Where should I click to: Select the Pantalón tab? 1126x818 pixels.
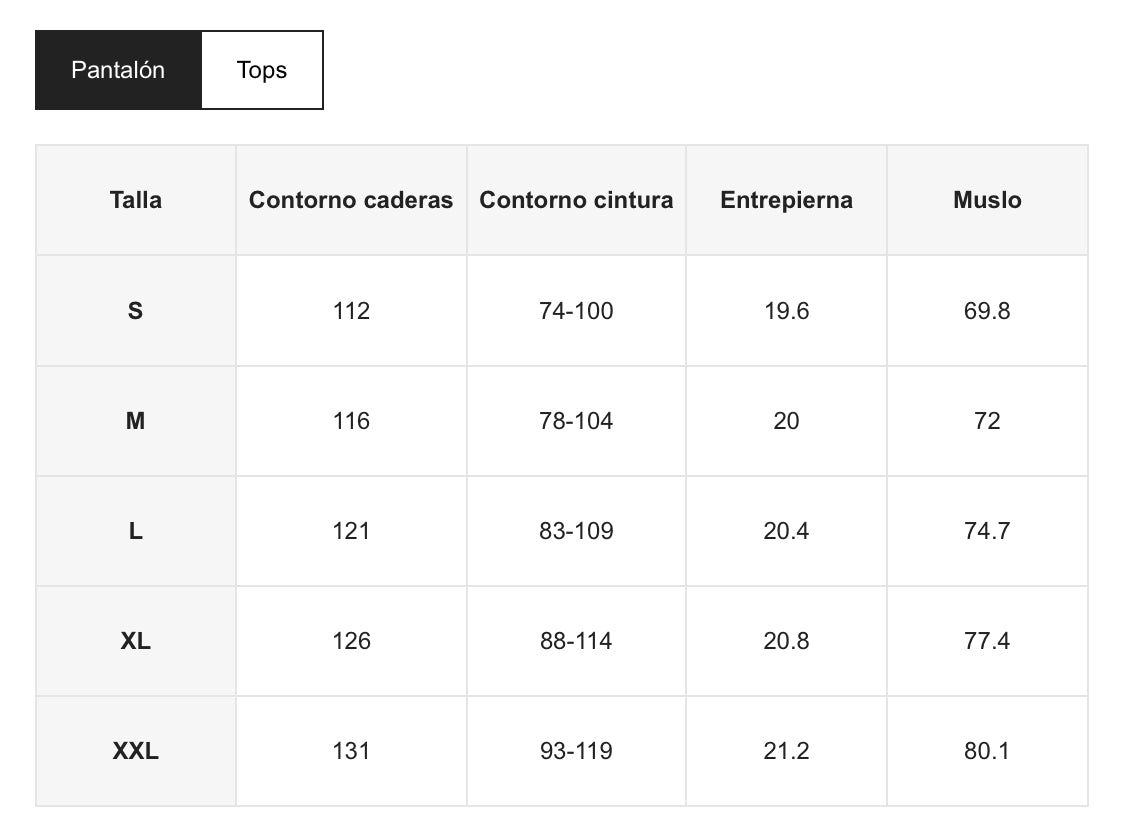coord(118,70)
